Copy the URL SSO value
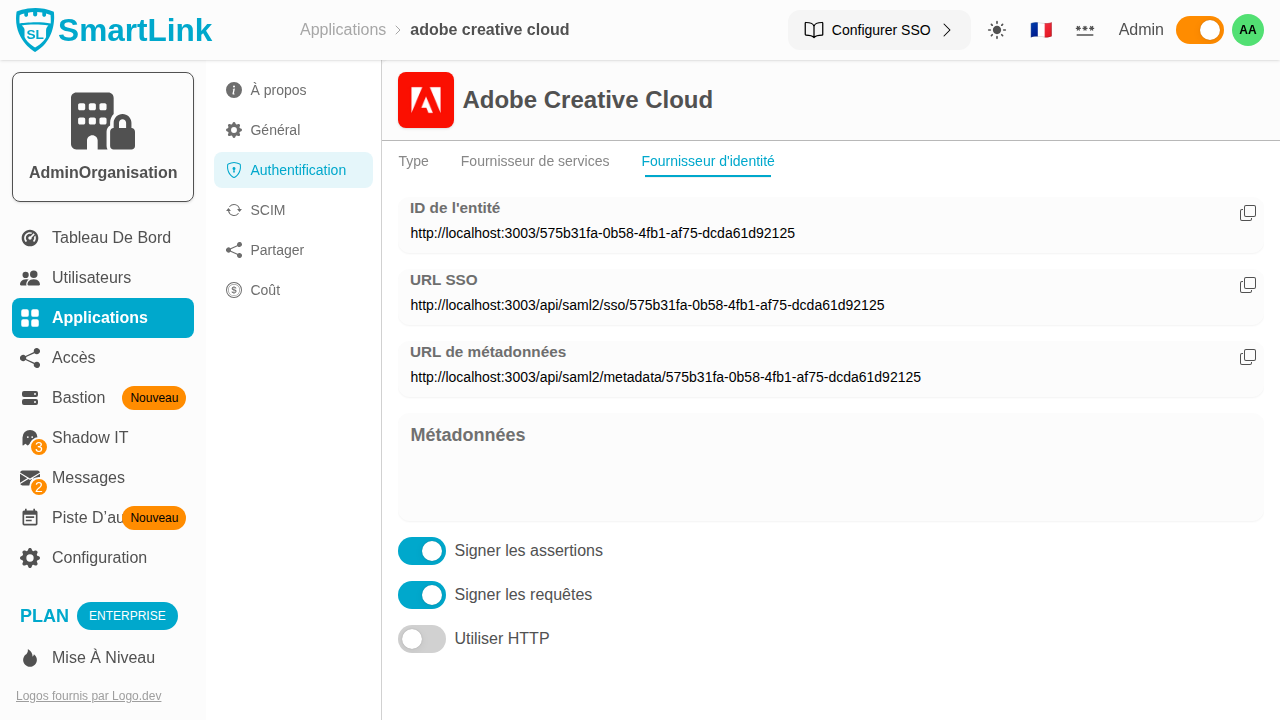1280x720 pixels. click(1247, 285)
